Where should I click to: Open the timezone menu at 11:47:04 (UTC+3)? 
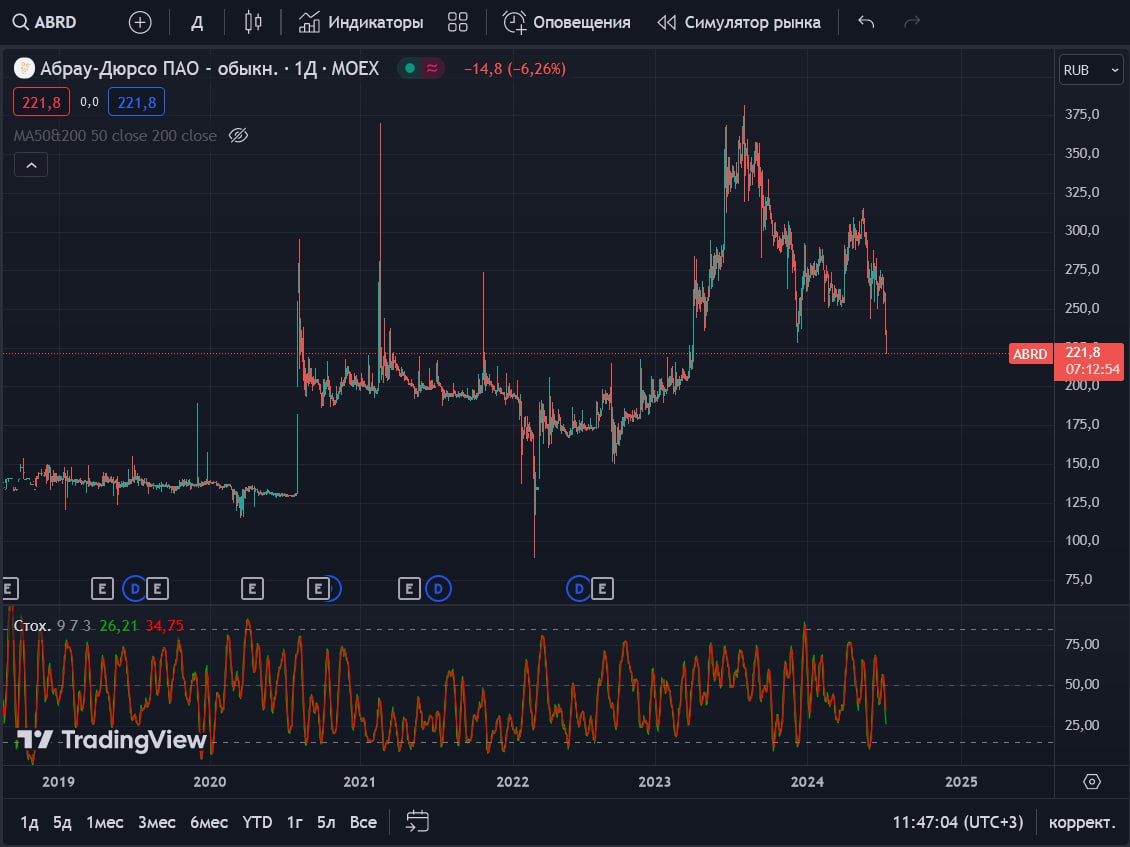[958, 822]
